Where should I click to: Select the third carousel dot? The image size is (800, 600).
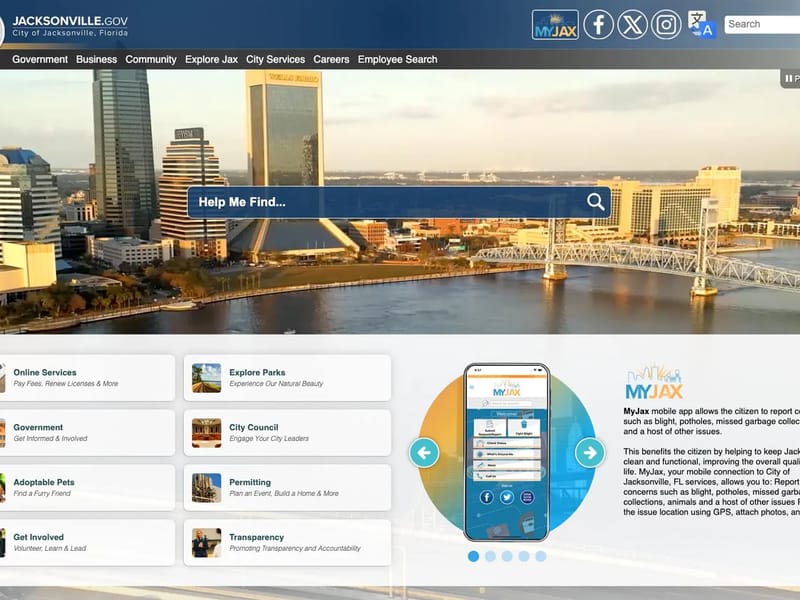point(507,556)
